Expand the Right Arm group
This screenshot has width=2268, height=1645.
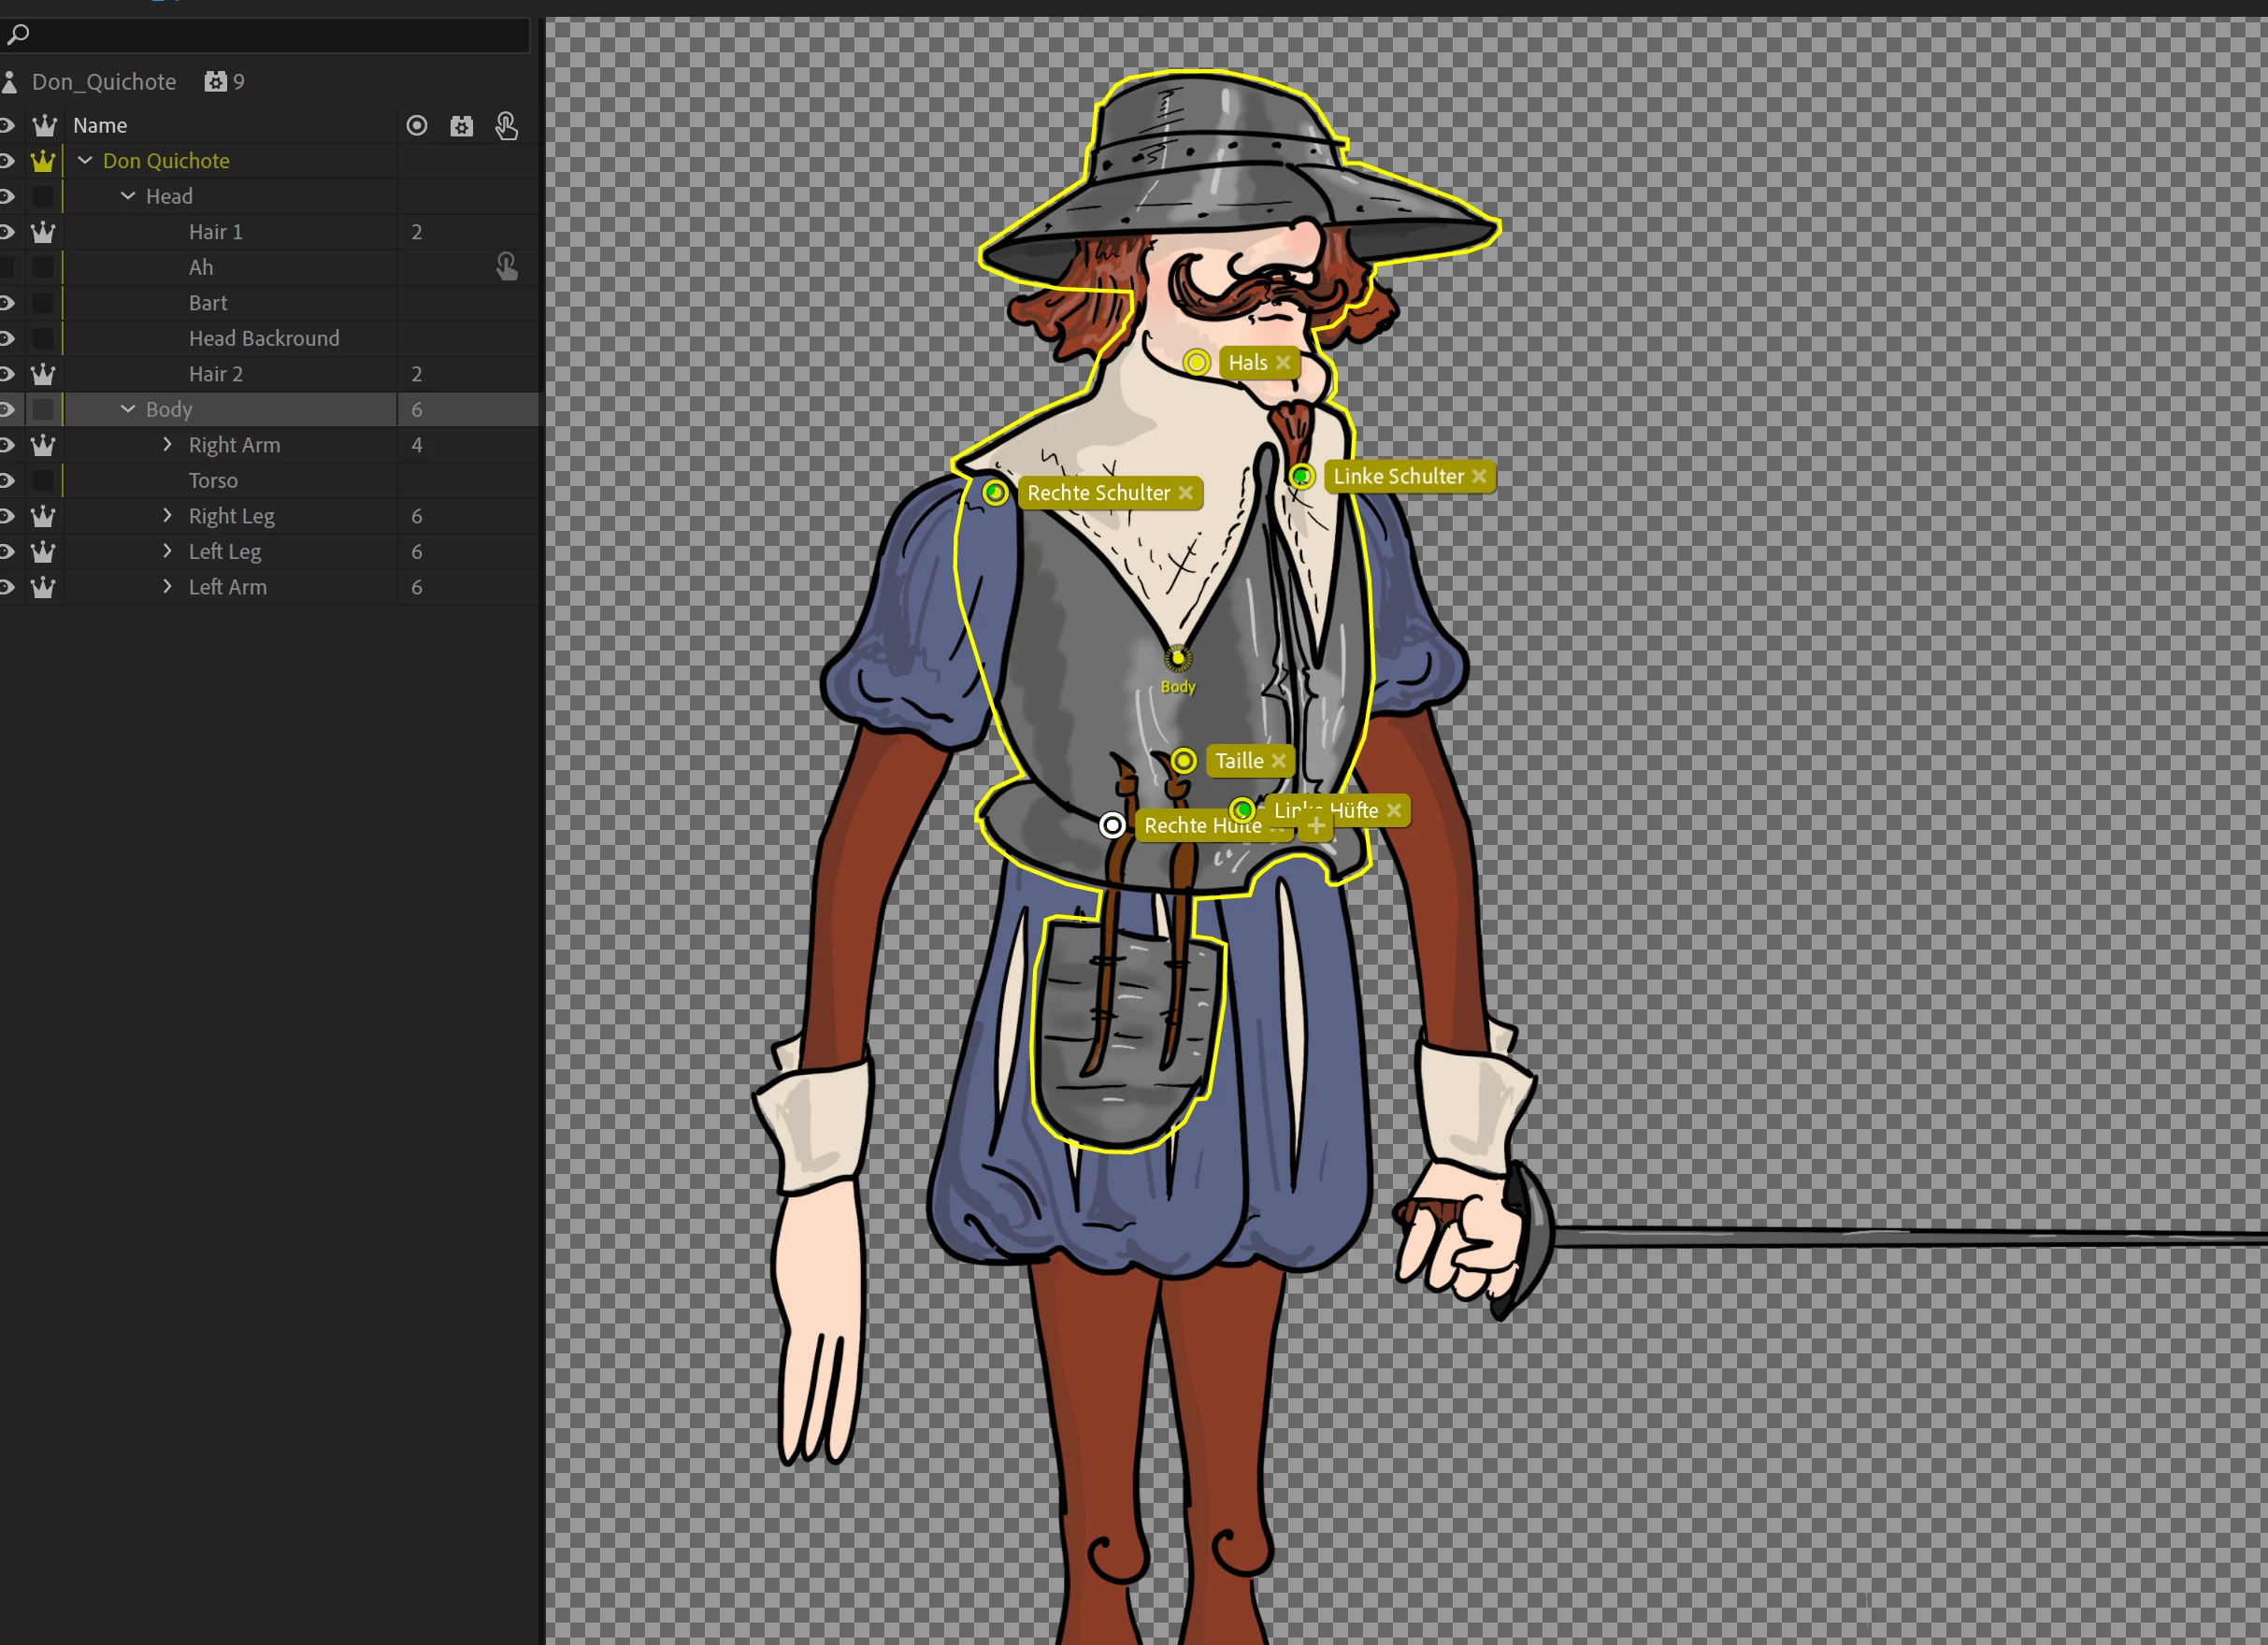tap(168, 445)
